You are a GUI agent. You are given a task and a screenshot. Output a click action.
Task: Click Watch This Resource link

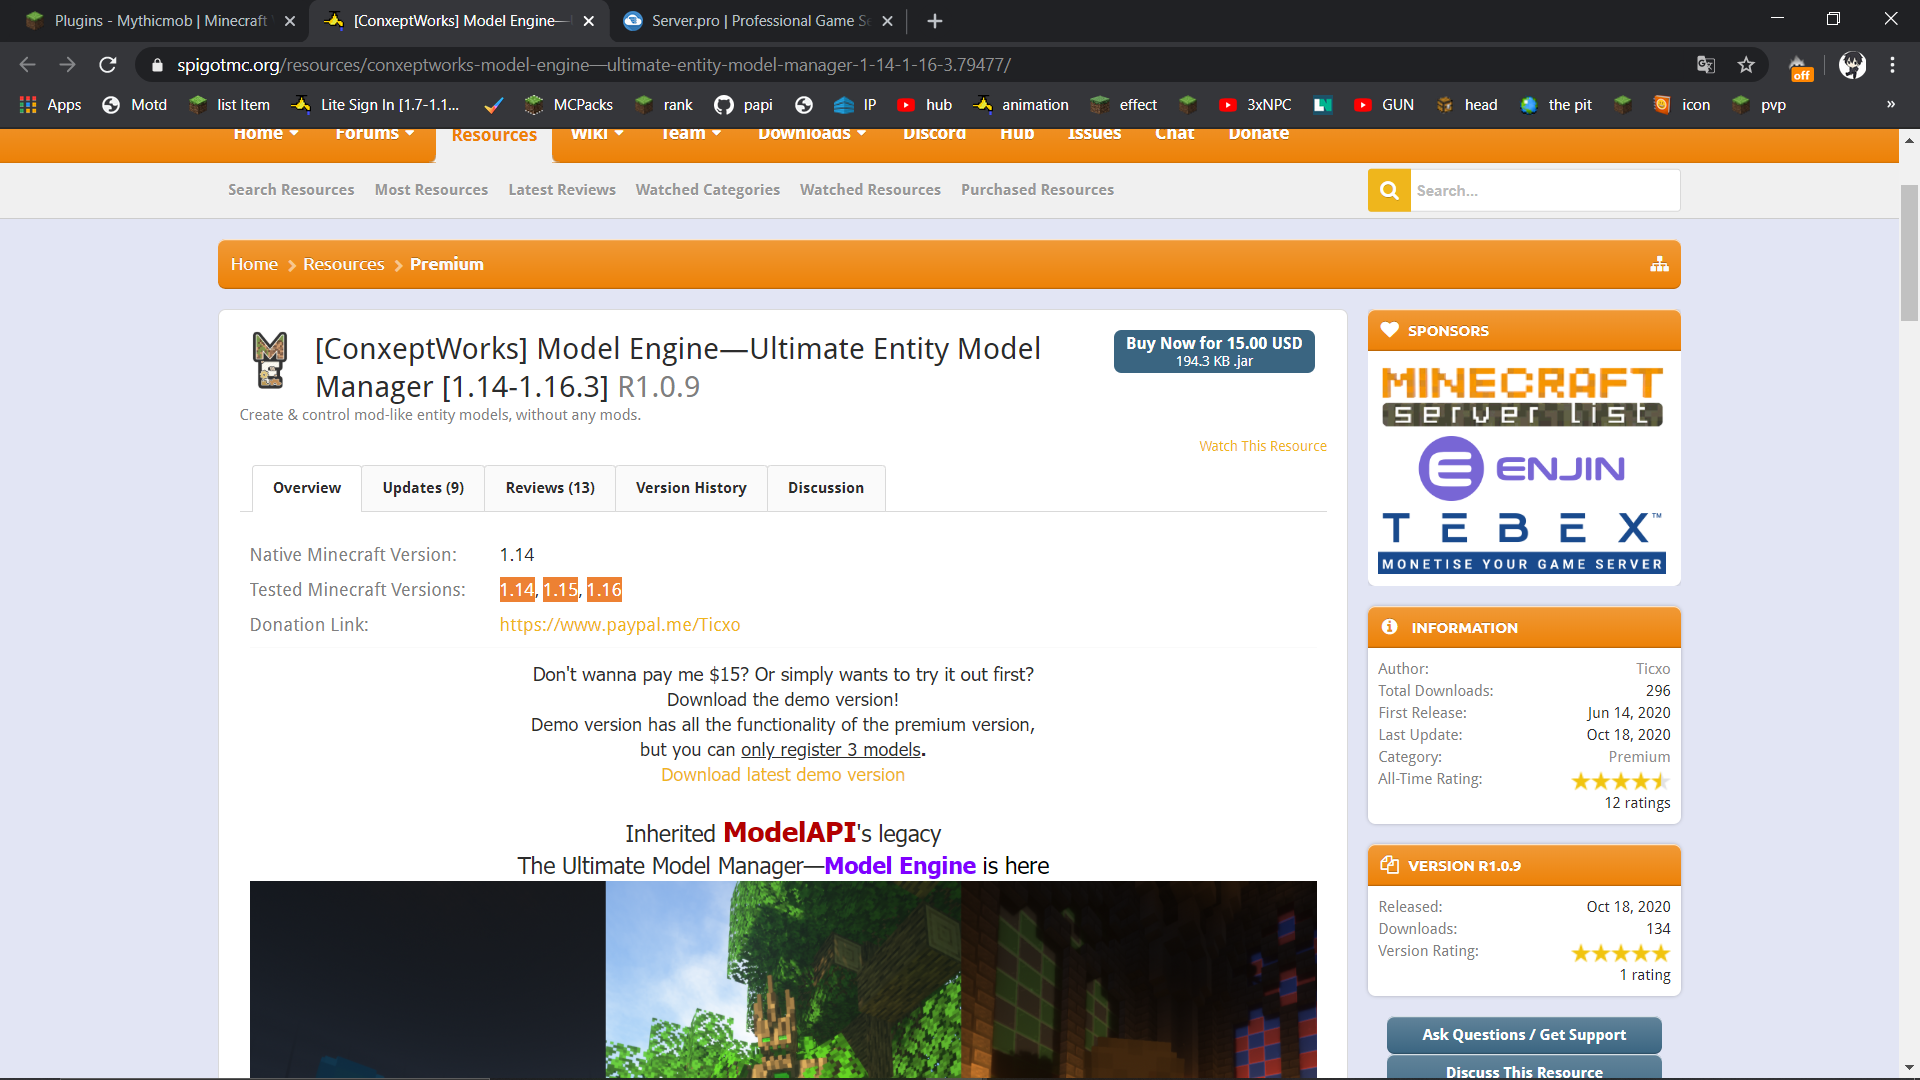point(1262,446)
